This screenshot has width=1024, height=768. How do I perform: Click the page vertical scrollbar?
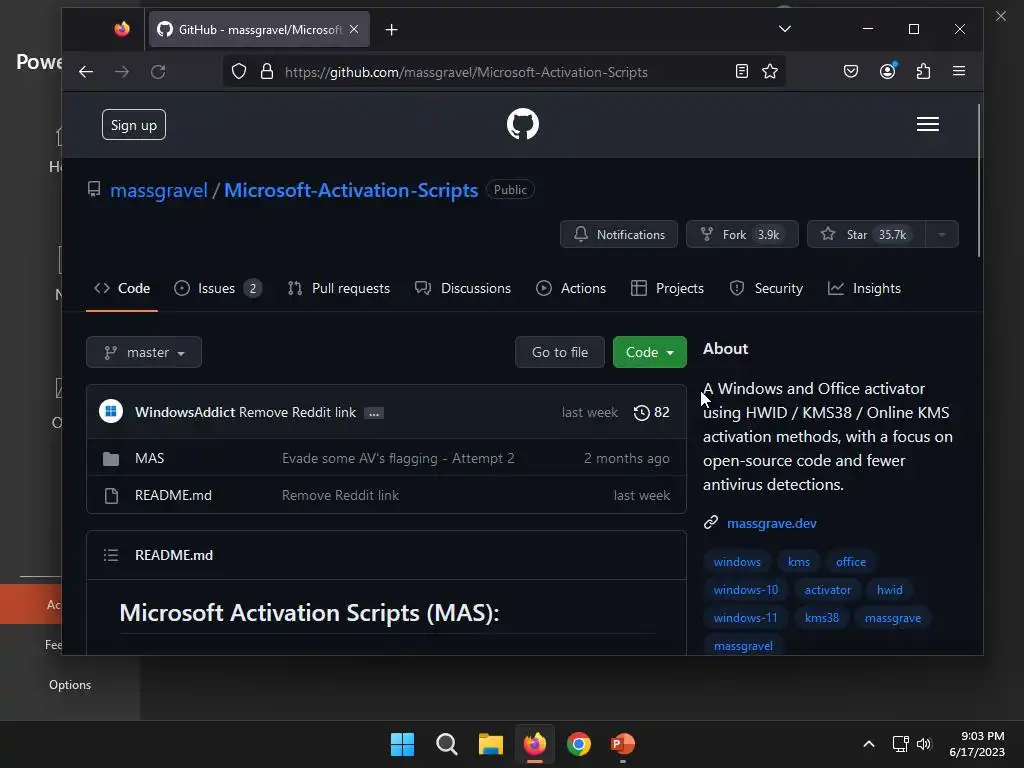click(x=978, y=181)
